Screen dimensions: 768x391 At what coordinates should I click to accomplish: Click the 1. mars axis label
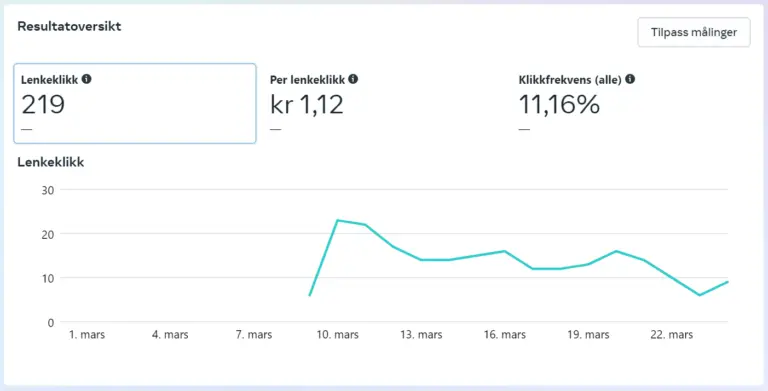click(87, 335)
